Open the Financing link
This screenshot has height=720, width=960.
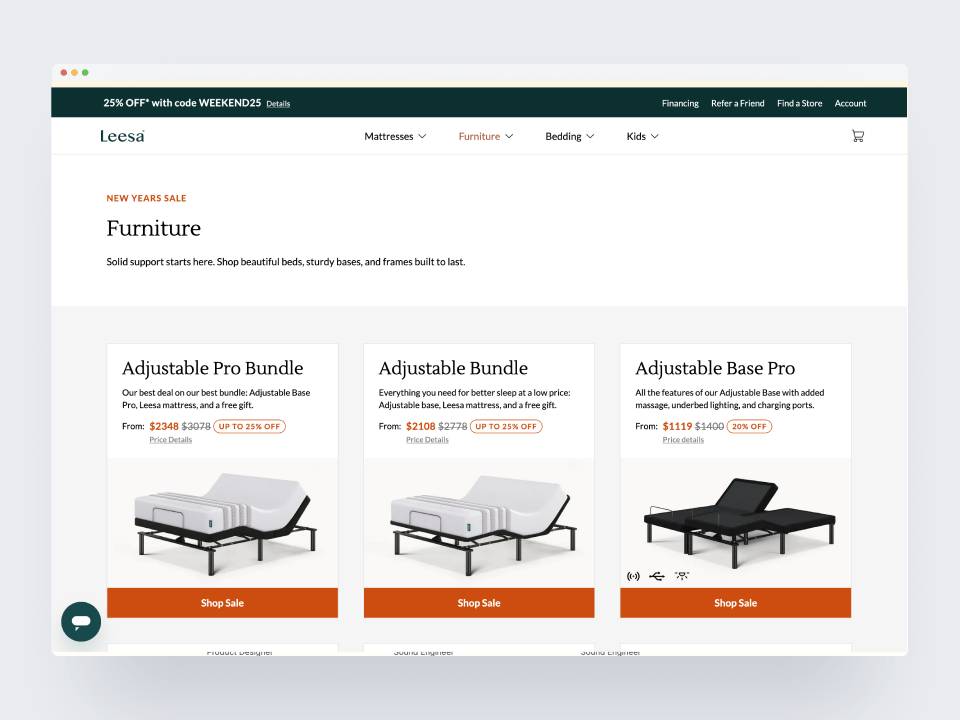680,103
